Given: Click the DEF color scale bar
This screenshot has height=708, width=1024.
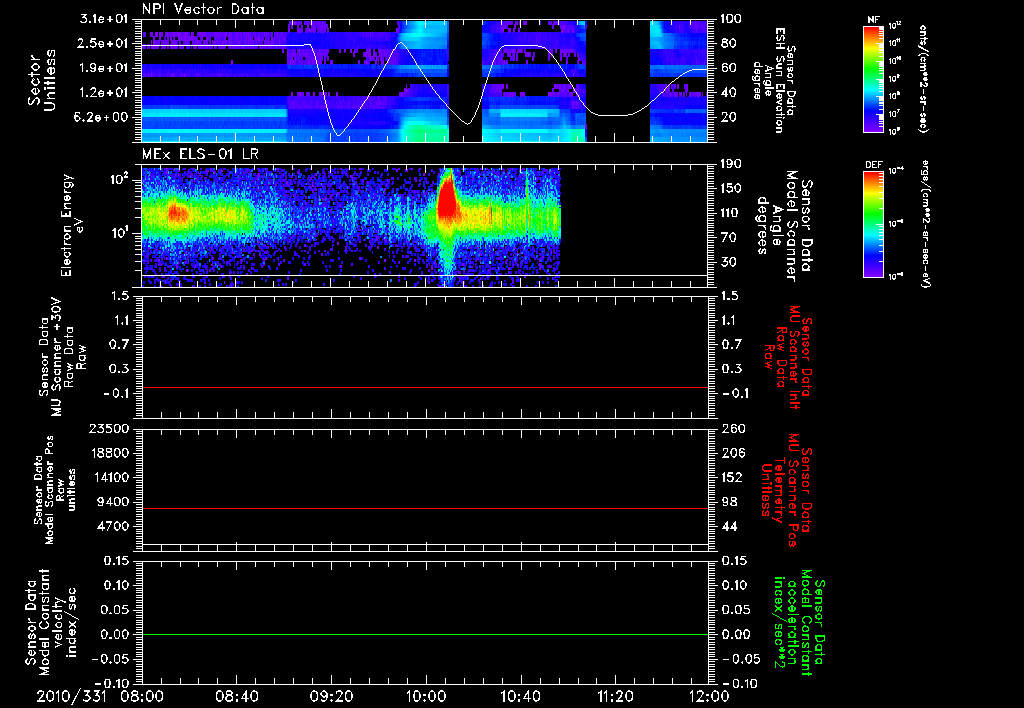Looking at the screenshot, I should pos(873,224).
